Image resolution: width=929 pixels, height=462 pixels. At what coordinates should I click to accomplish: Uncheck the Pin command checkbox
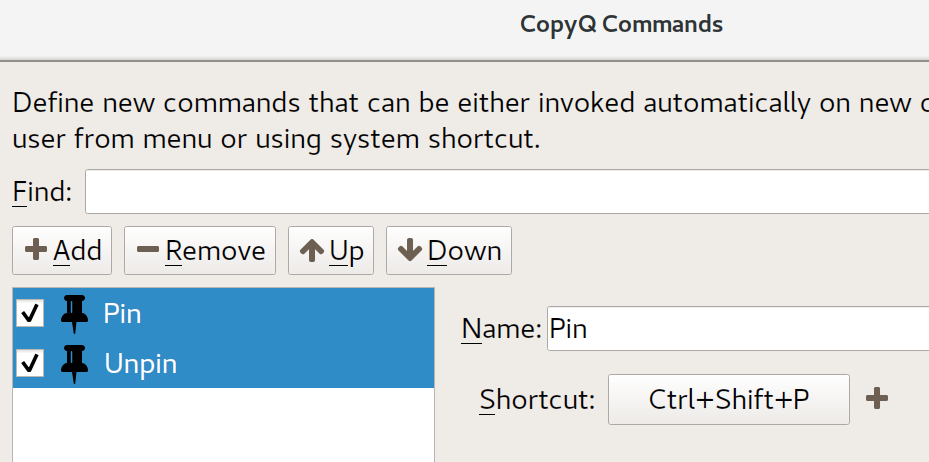tap(30, 313)
